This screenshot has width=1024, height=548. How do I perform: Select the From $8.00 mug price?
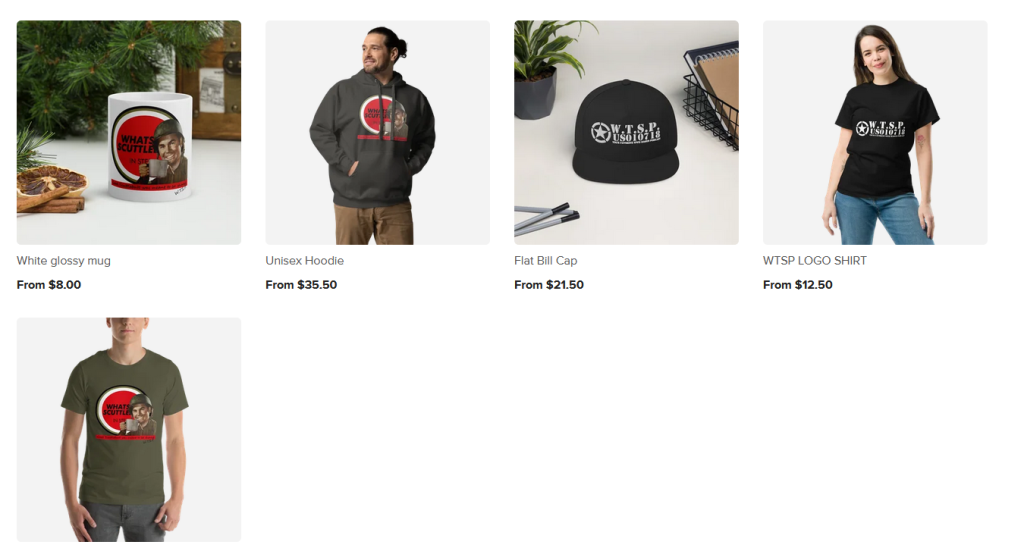coord(49,285)
